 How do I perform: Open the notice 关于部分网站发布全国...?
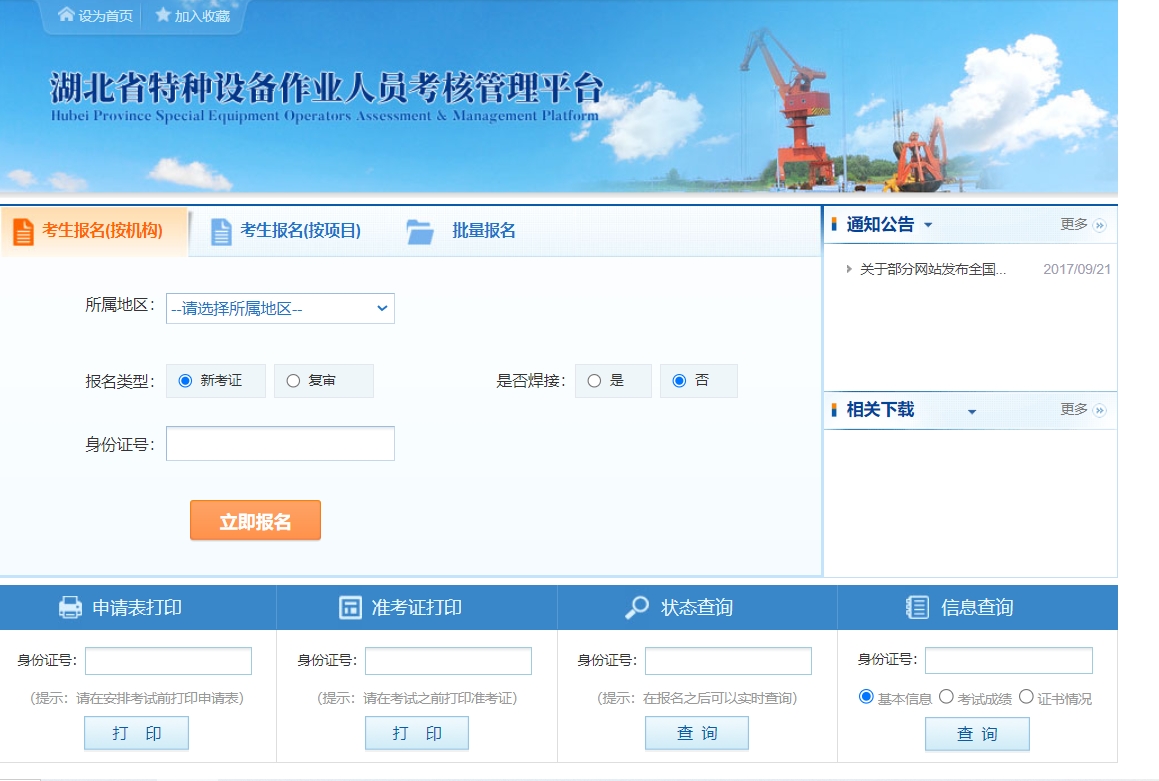coord(933,269)
